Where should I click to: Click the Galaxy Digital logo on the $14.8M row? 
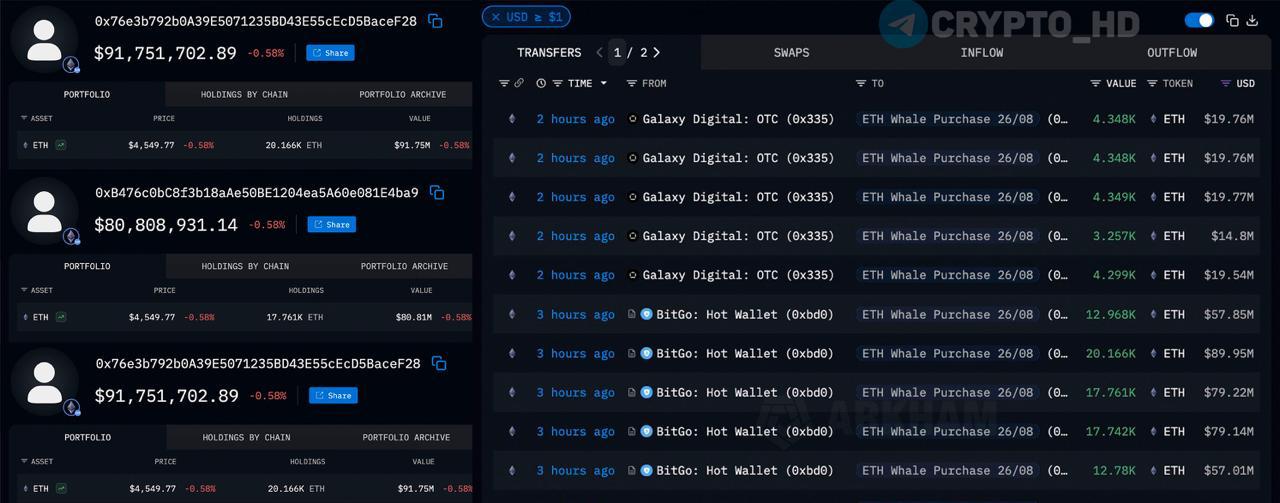pyautogui.click(x=632, y=236)
